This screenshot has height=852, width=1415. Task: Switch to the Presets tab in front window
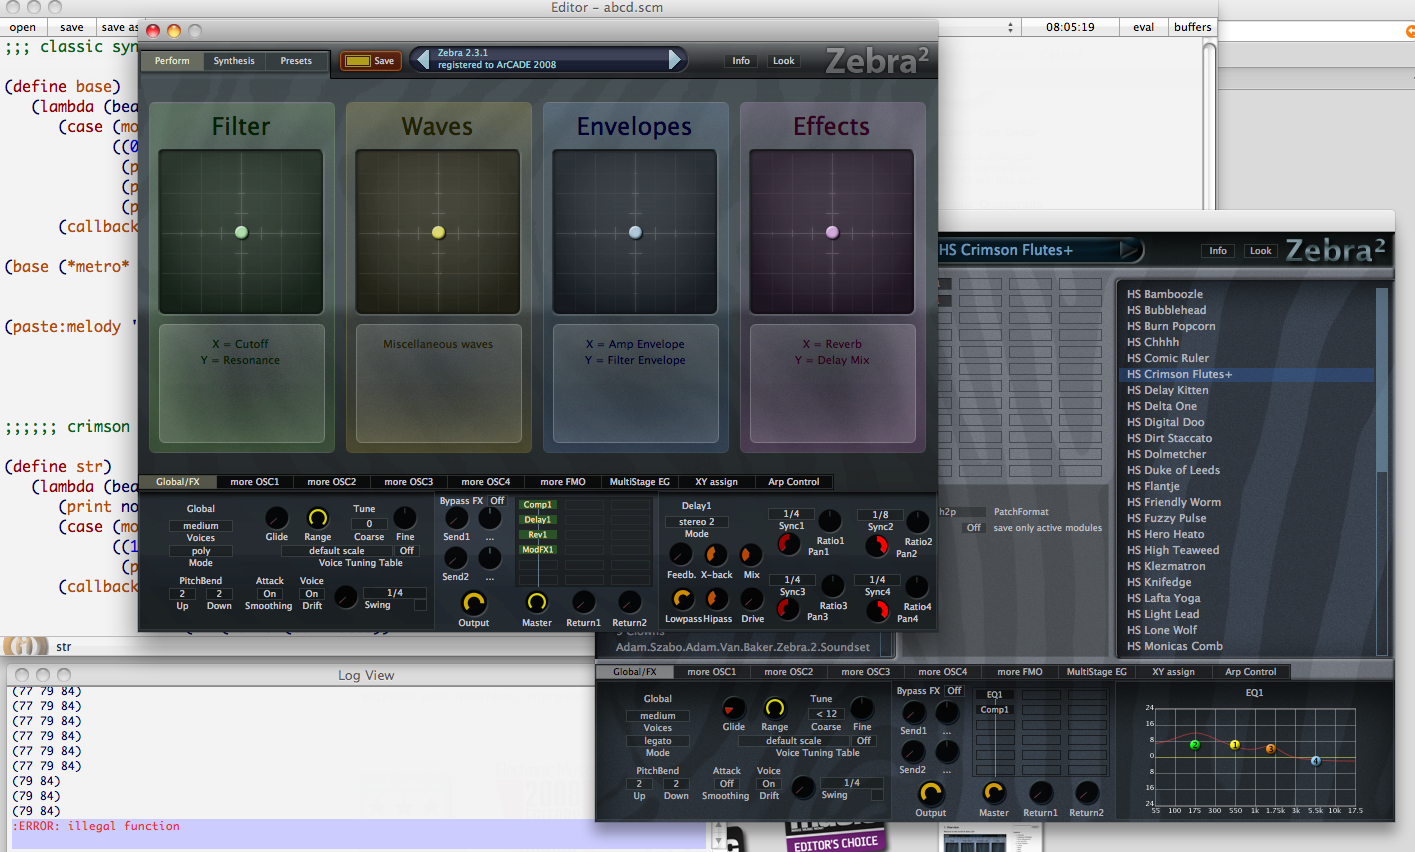tap(296, 61)
